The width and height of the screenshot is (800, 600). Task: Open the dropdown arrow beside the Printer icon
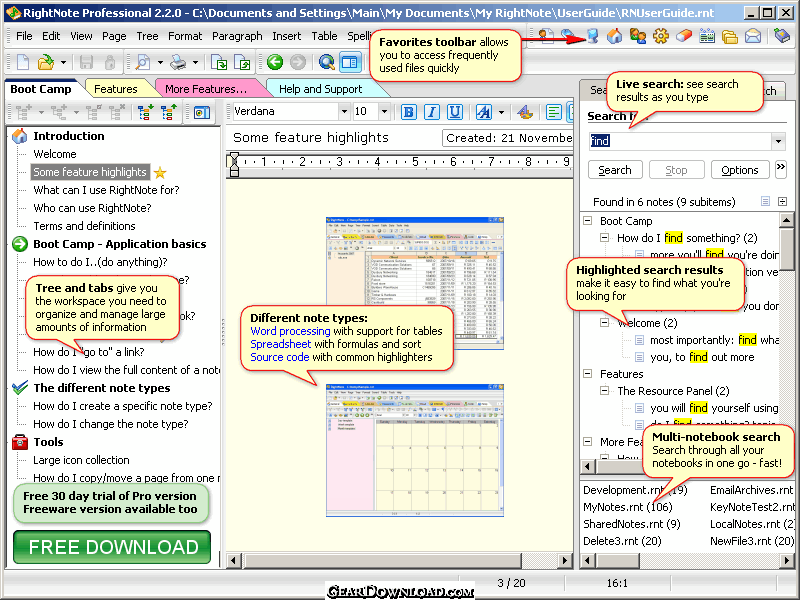pyautogui.click(x=195, y=62)
